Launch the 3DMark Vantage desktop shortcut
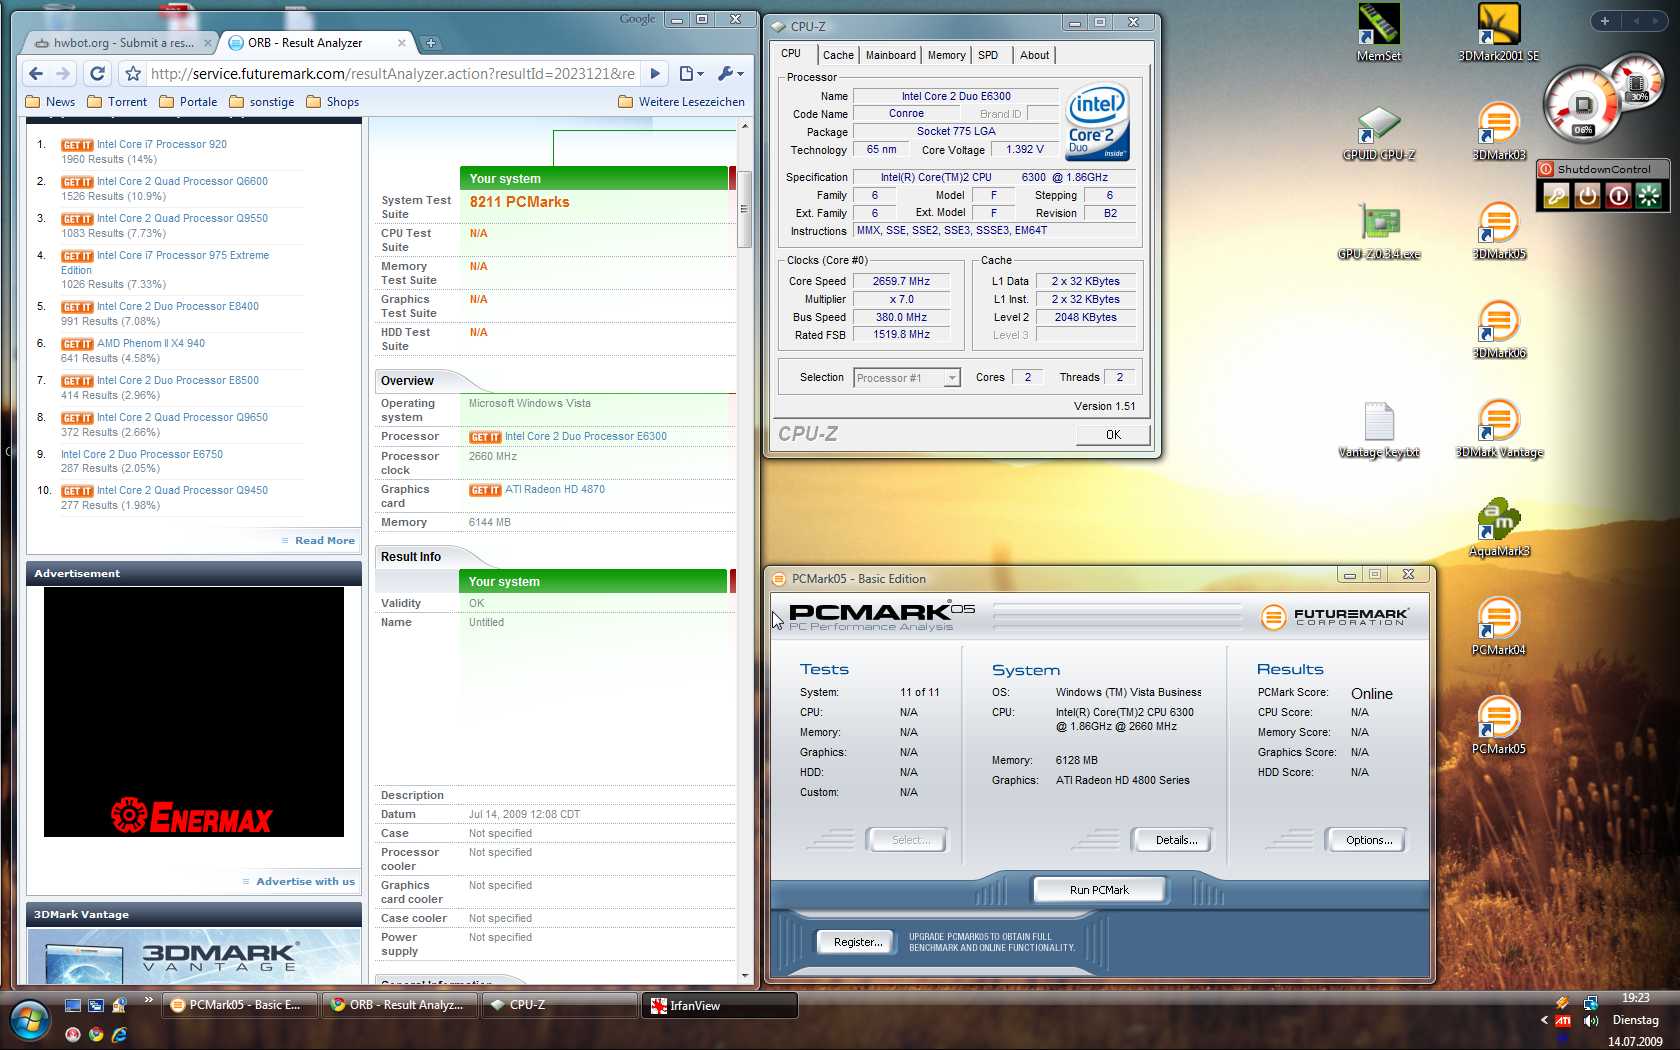This screenshot has width=1680, height=1050. pos(1498,429)
